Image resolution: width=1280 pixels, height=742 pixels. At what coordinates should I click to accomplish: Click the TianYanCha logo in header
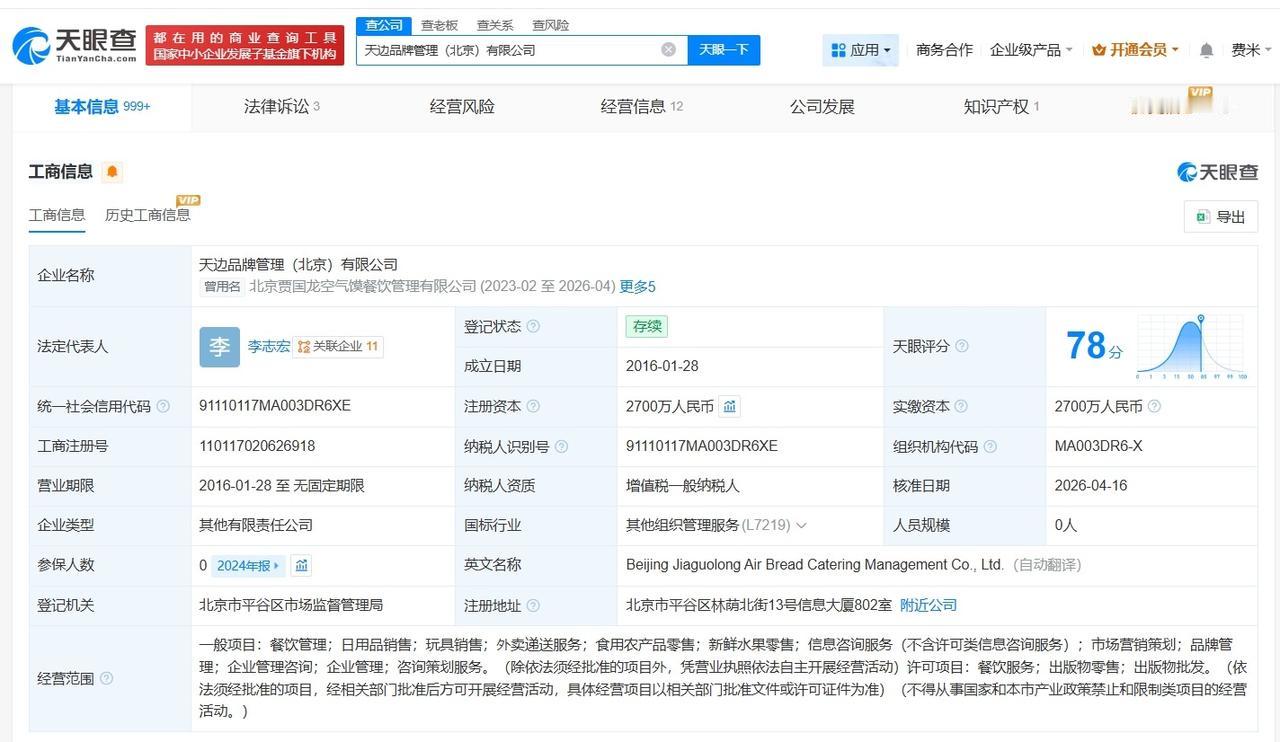[75, 45]
